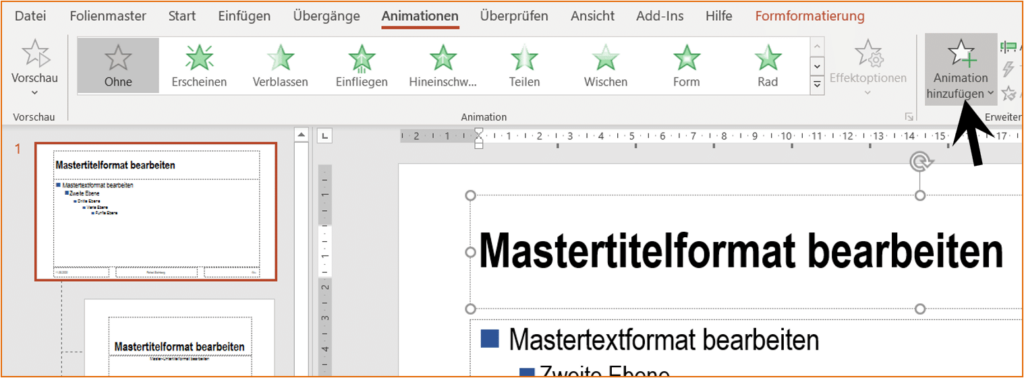Viewport: 1024px width, 378px height.
Task: Open the Formformatierung tab
Action: [x=810, y=16]
